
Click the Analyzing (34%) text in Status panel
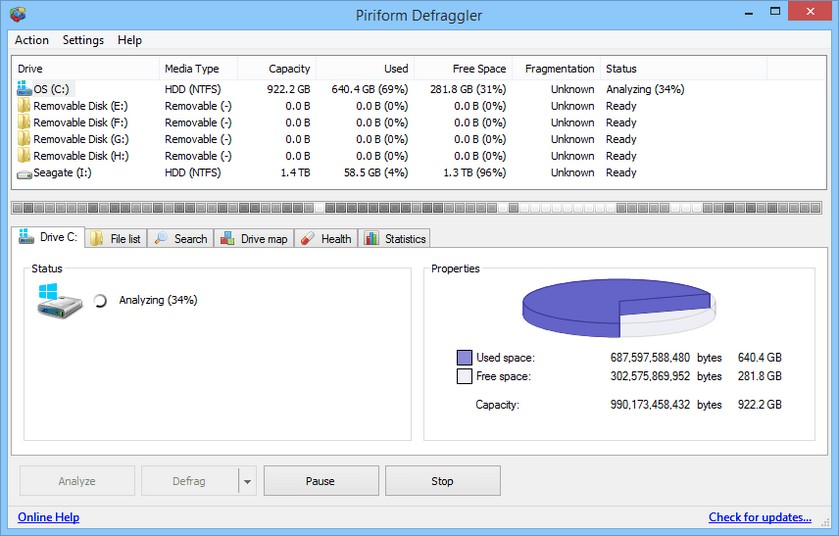tap(158, 300)
